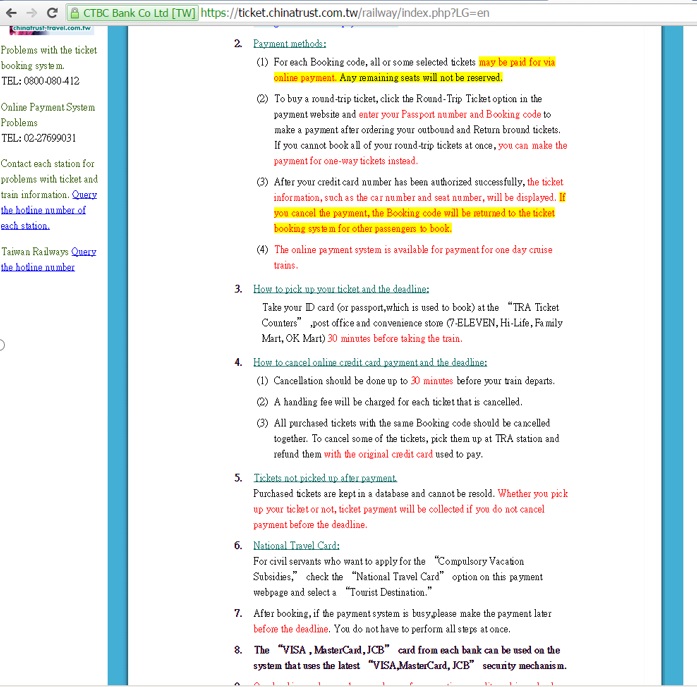Click 'A handling fee will be charged' sentence
This screenshot has width=697, height=687.
(x=398, y=402)
